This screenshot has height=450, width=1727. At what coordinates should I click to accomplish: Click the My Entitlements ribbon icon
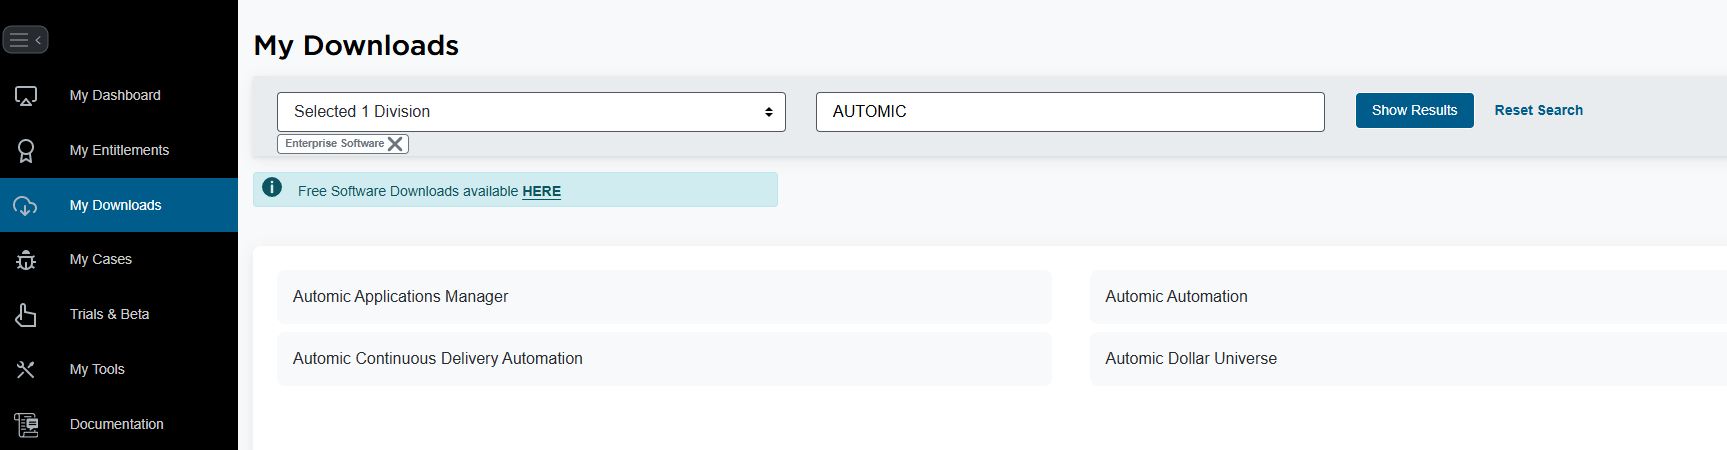point(26,151)
